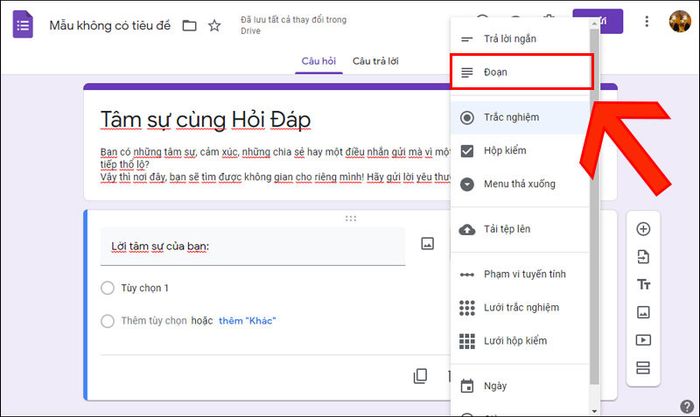Star the form
Image resolution: width=700 pixels, height=417 pixels.
point(214,25)
